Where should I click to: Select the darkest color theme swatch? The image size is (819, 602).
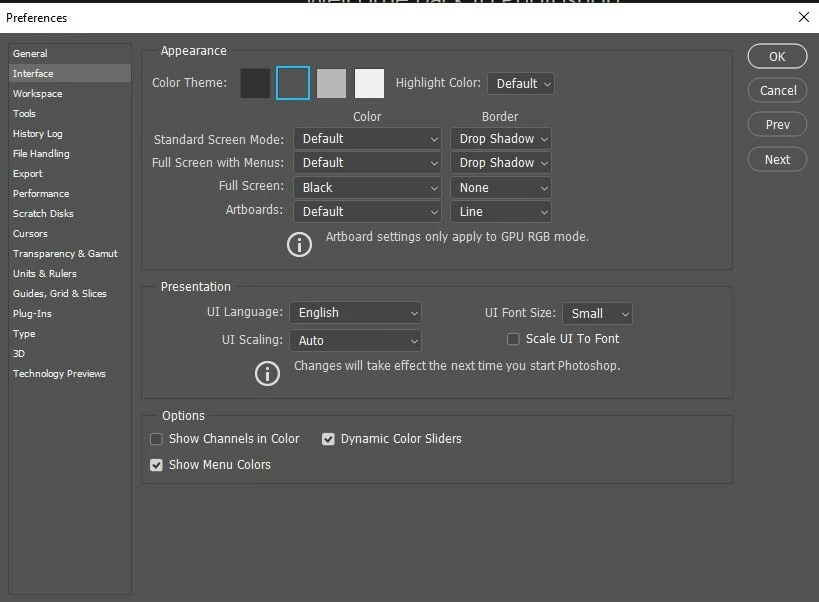(x=255, y=83)
